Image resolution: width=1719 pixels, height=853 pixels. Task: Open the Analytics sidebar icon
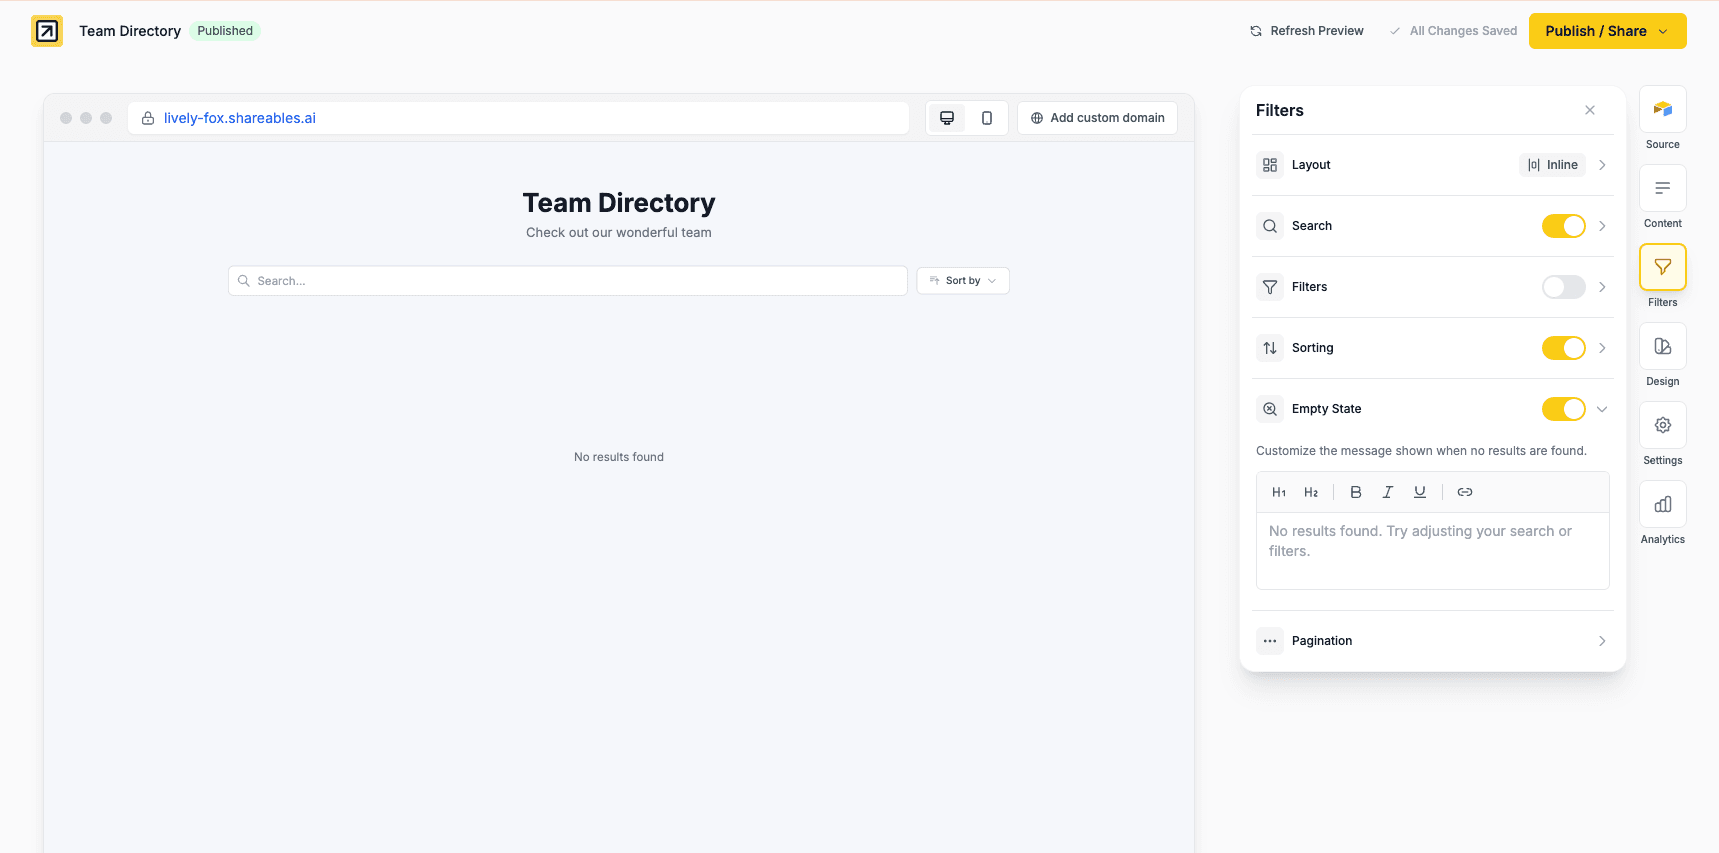pyautogui.click(x=1662, y=505)
